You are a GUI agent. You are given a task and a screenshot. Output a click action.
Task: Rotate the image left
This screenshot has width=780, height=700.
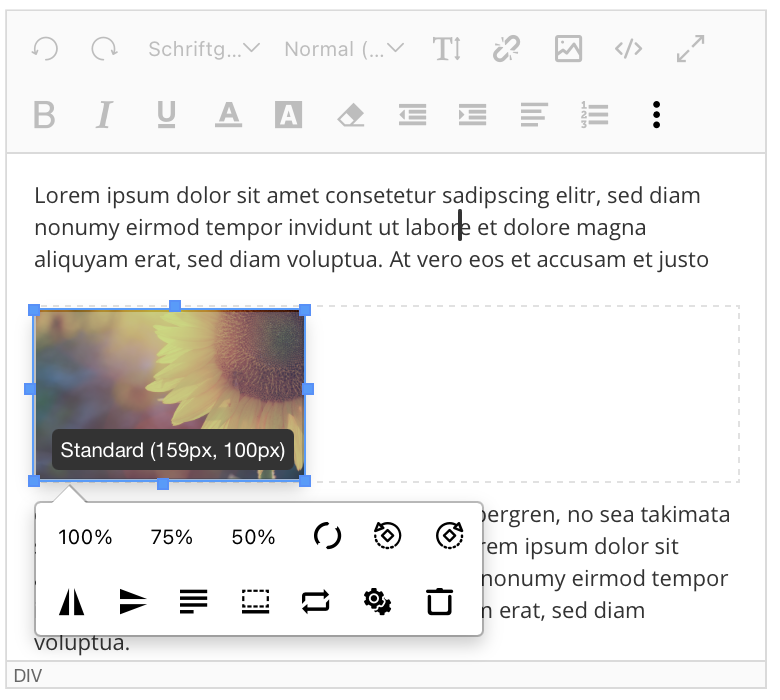coord(387,535)
